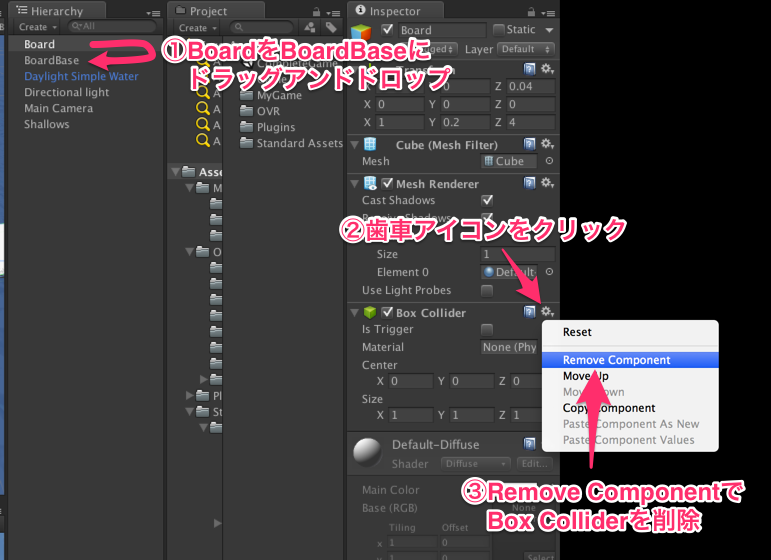
Task: Open Box Collider gear settings icon
Action: pyautogui.click(x=547, y=312)
